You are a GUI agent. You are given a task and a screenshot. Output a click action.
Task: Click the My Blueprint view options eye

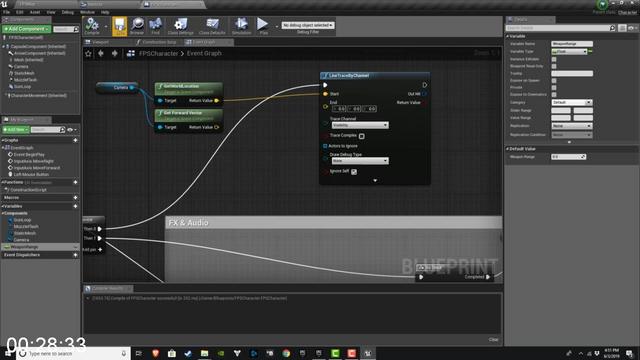[71, 130]
